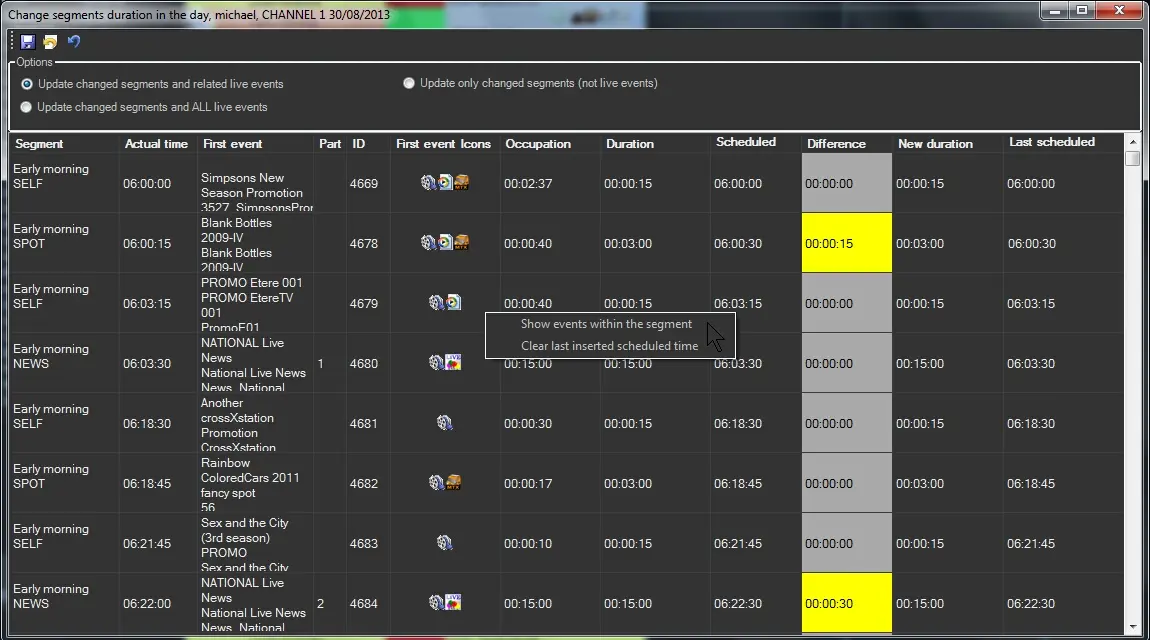1150x640 pixels.
Task: Click the vertical scrollbar thumb
Action: point(1132,158)
